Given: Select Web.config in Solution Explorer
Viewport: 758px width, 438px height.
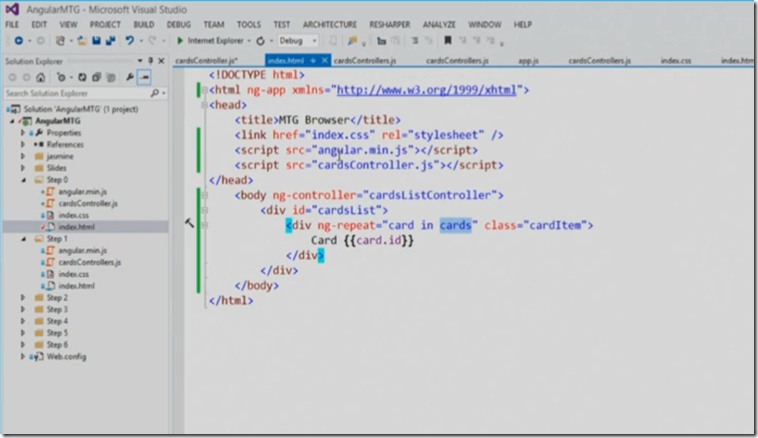Looking at the screenshot, I should (x=66, y=357).
